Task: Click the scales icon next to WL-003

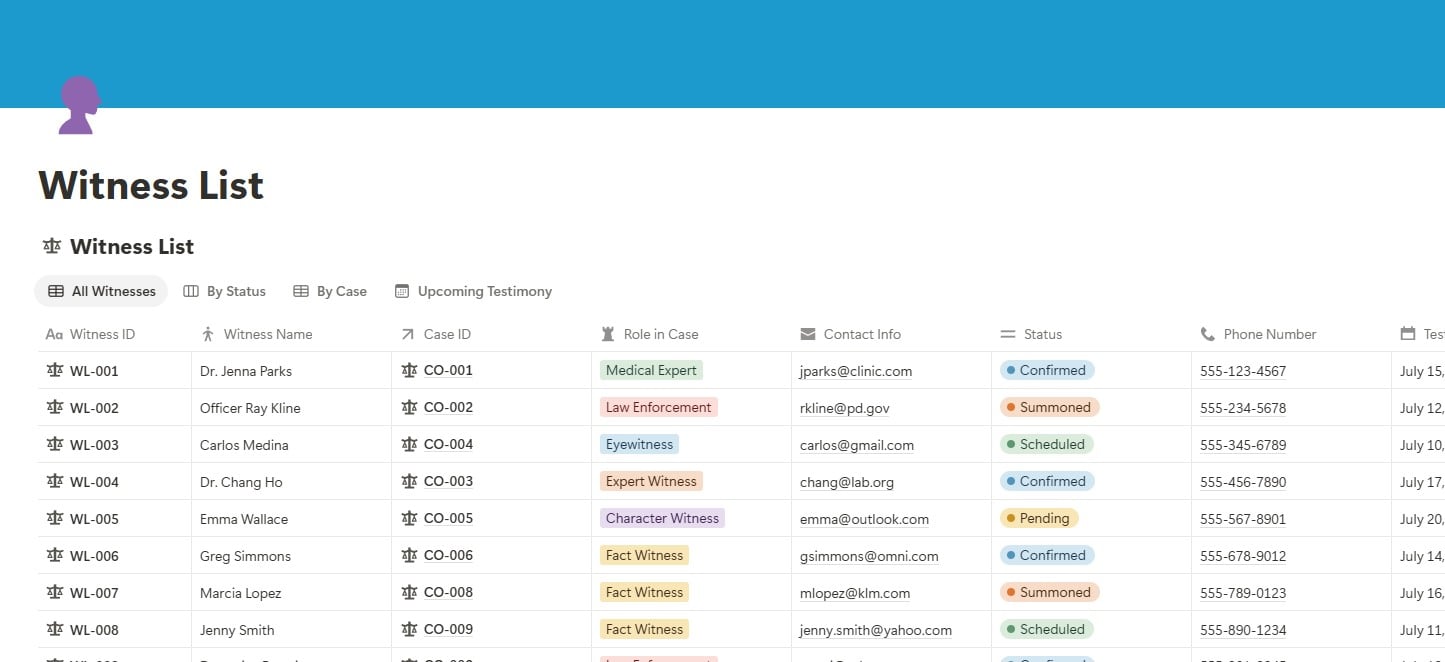Action: click(55, 445)
